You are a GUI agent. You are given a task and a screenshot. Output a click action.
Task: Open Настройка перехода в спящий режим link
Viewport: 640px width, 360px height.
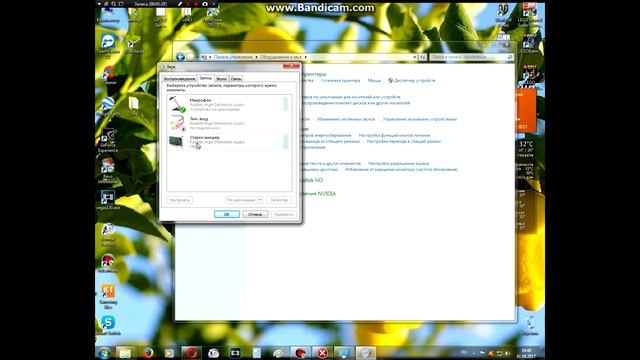pyautogui.click(x=404, y=141)
